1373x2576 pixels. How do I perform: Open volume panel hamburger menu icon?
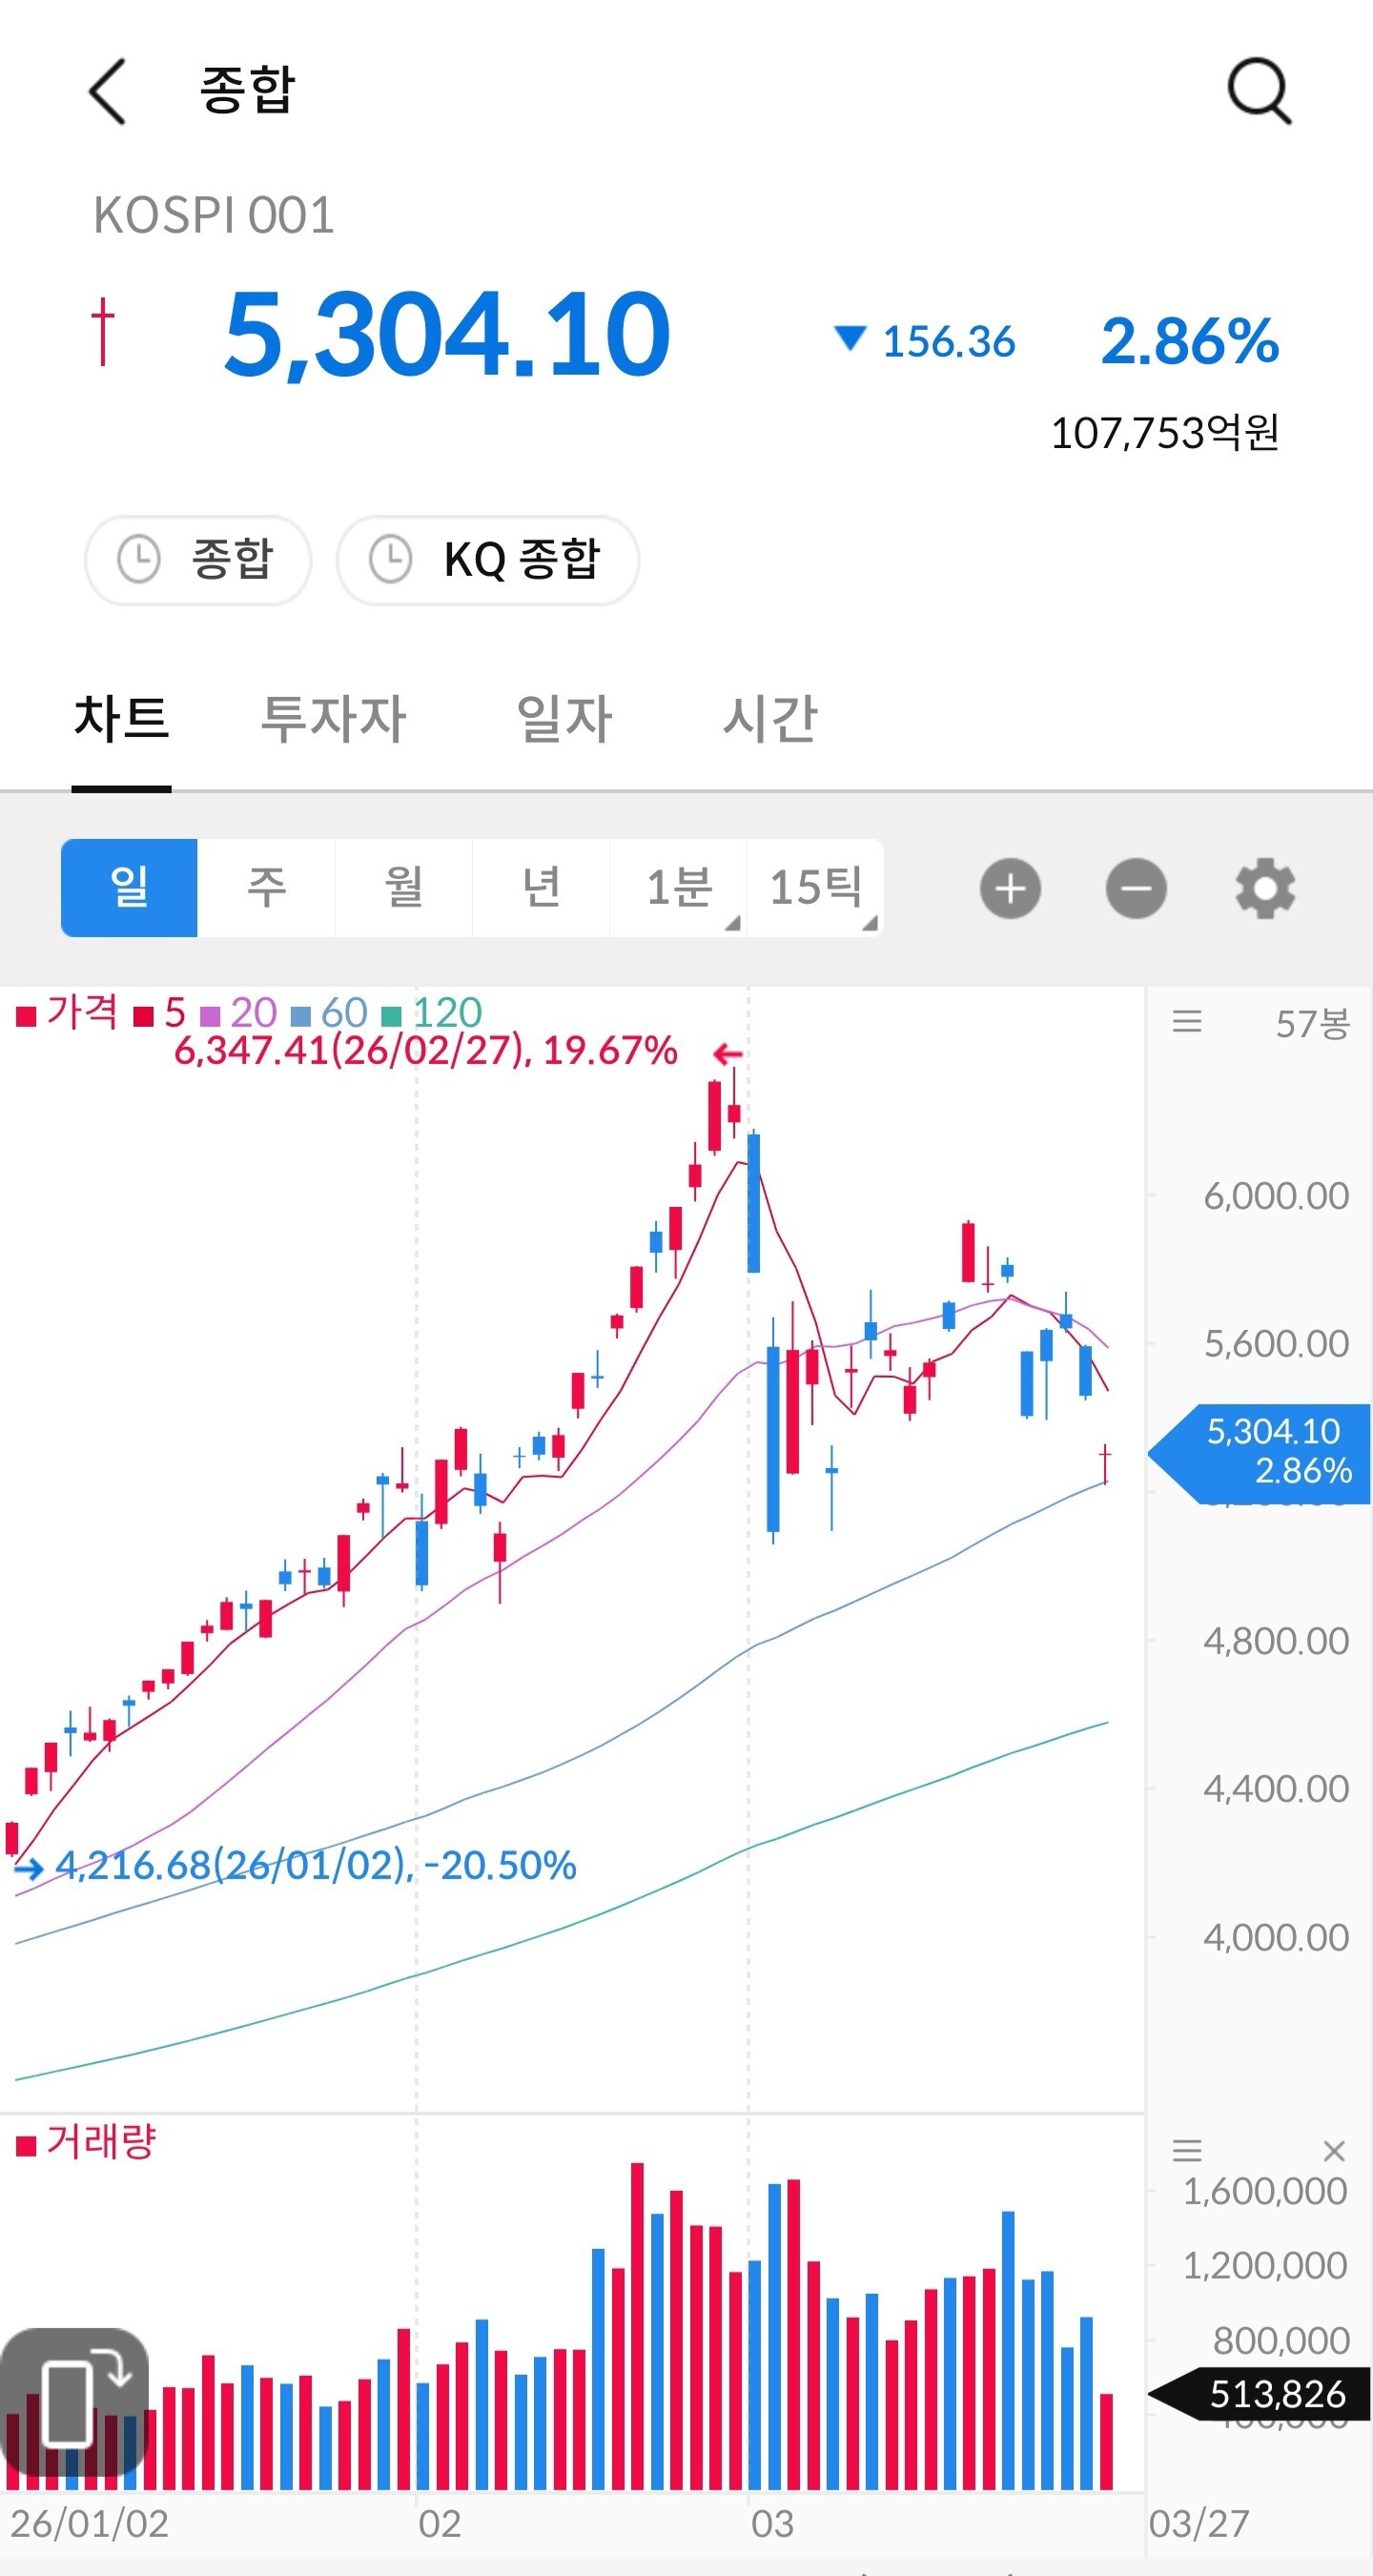(1187, 2150)
